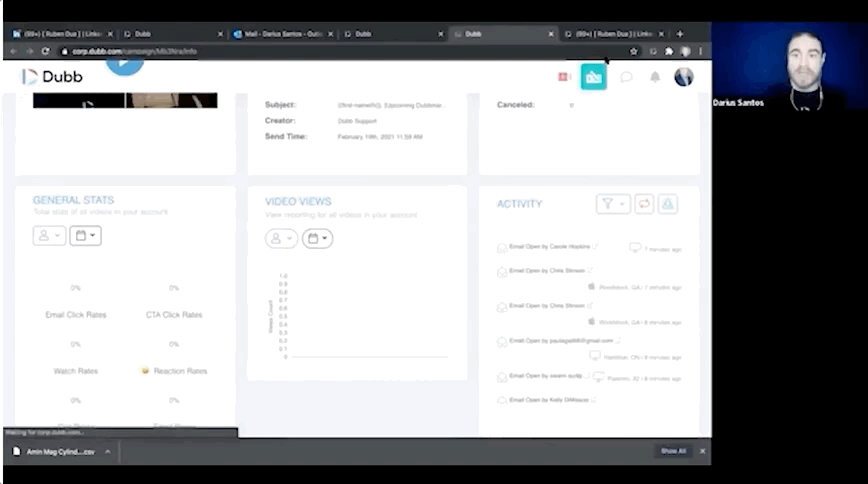The height and width of the screenshot is (484, 868).
Task: Click the red refresh activity icon
Action: tap(644, 204)
